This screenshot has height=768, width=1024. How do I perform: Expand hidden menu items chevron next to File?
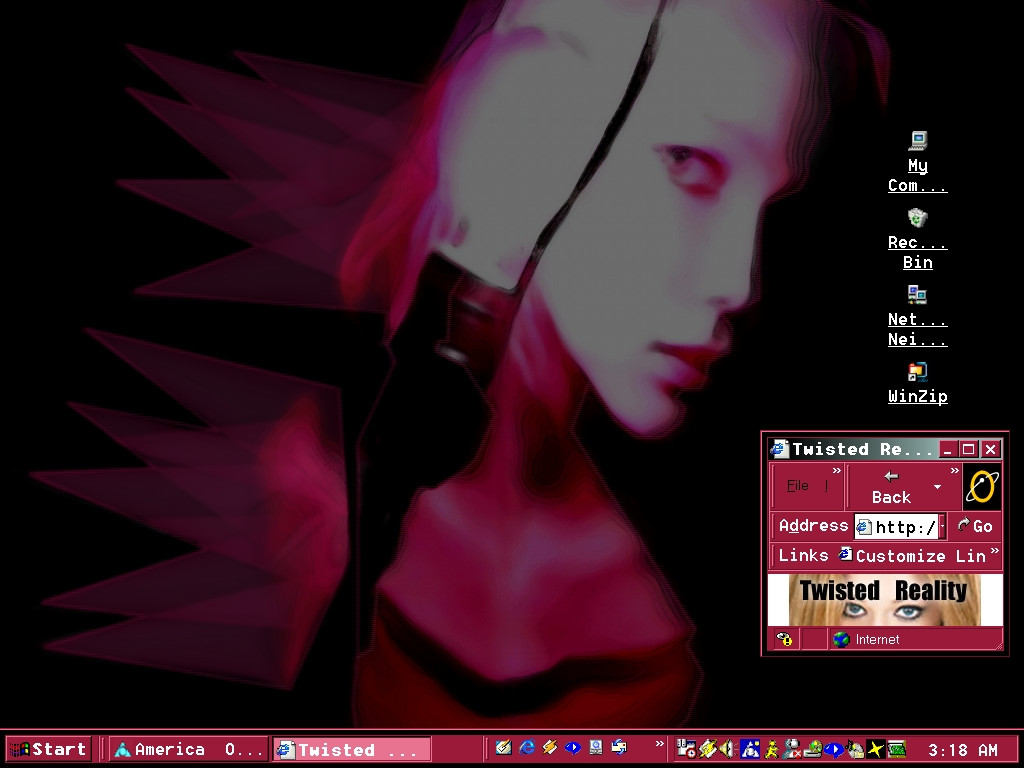837,470
